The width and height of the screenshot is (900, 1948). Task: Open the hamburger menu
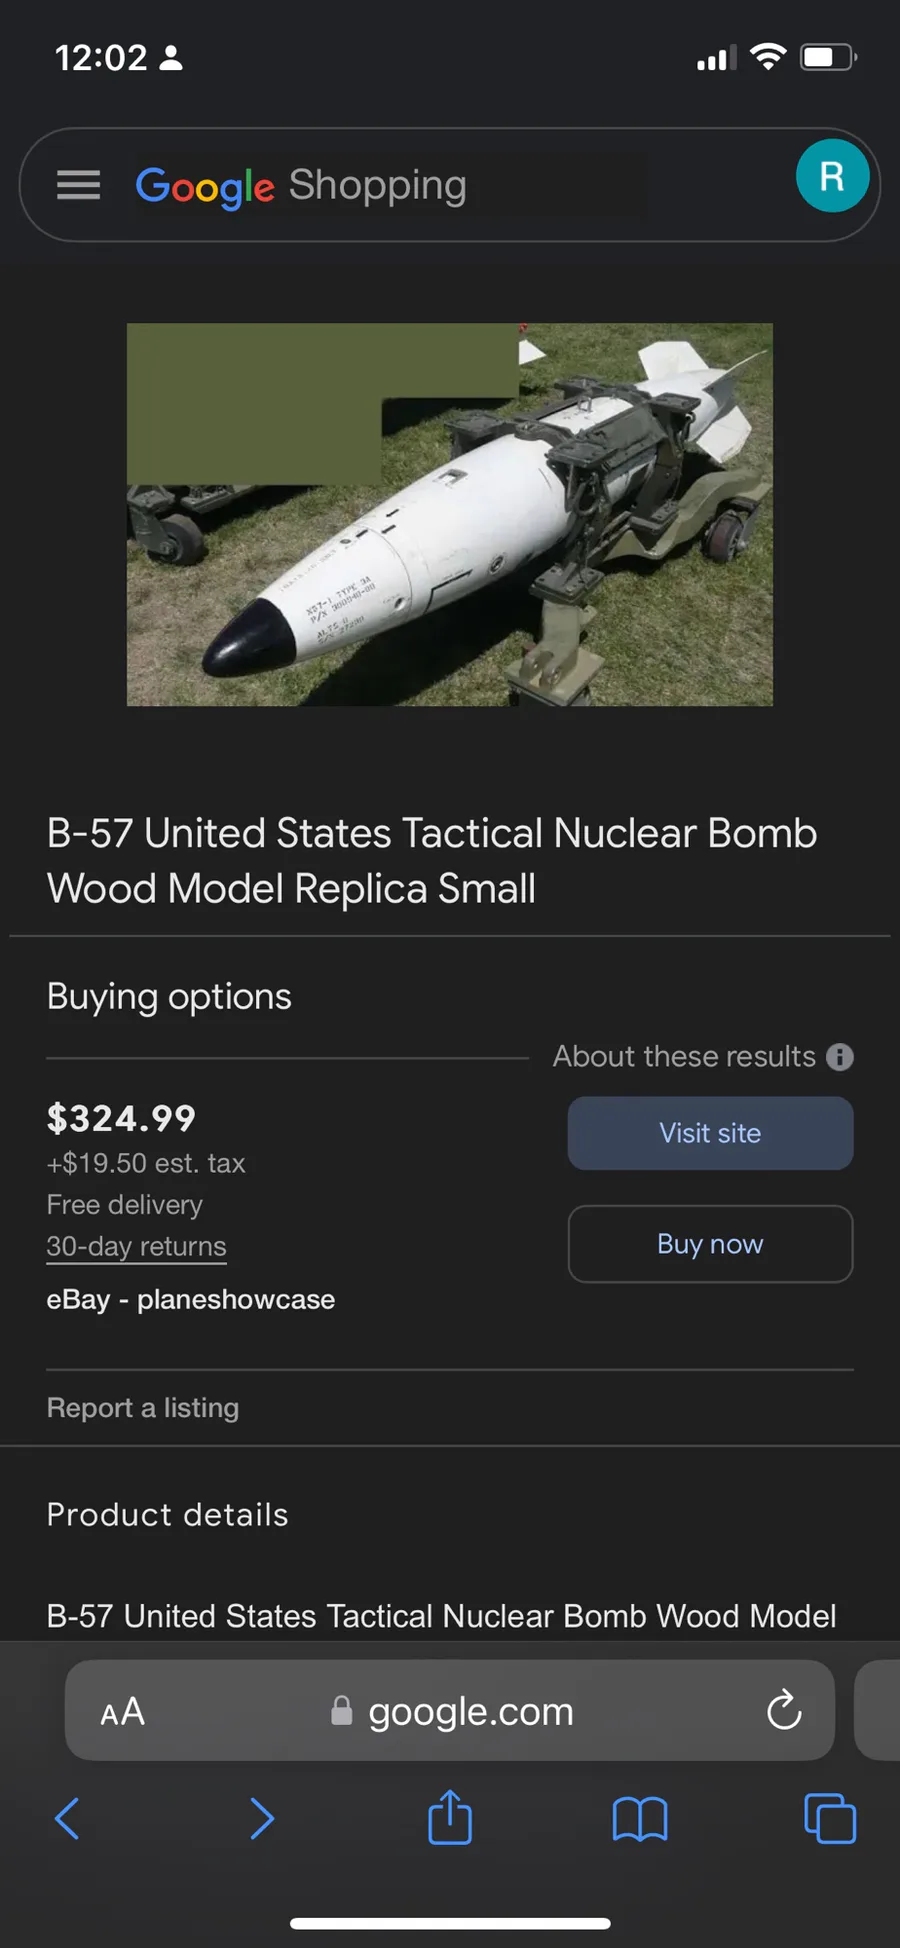click(x=78, y=185)
